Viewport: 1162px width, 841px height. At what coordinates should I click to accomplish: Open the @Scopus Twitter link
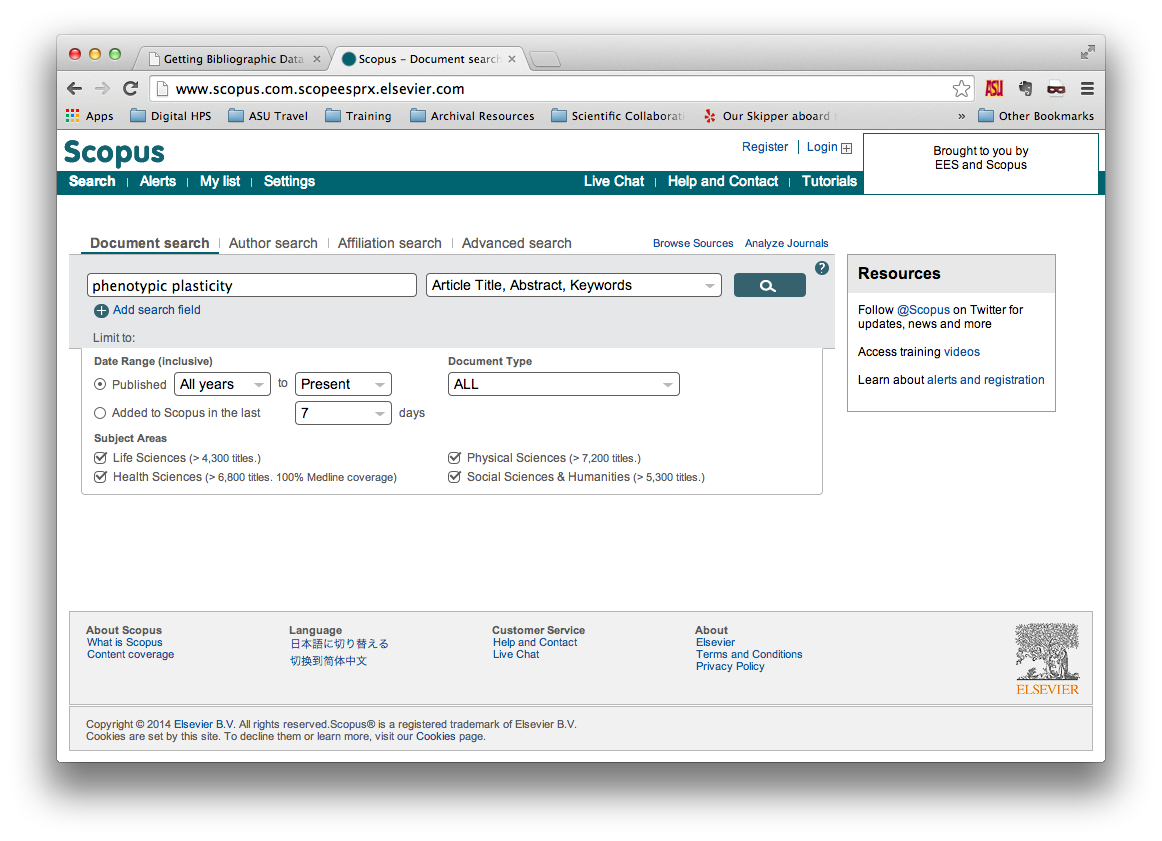(923, 310)
